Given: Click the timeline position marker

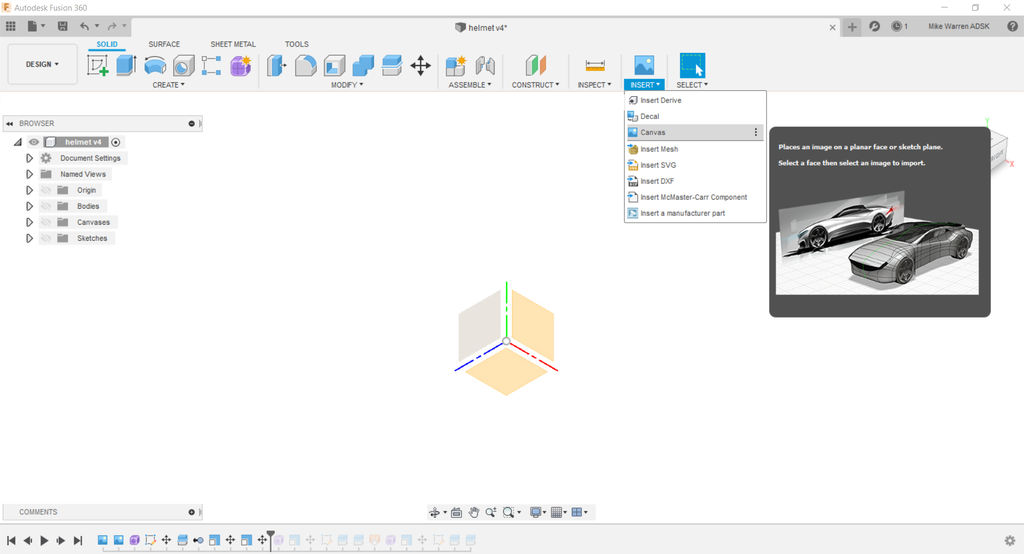Looking at the screenshot, I should coord(270,539).
